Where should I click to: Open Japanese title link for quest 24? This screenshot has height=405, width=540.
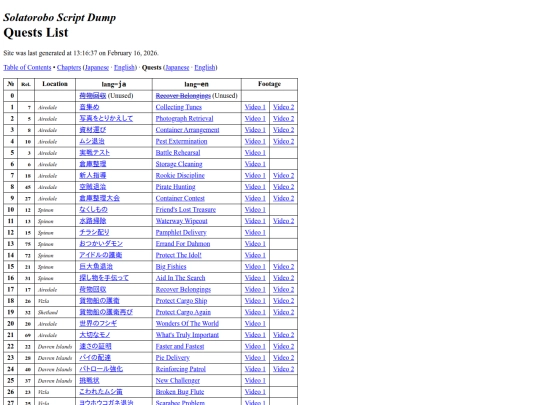coord(101,369)
